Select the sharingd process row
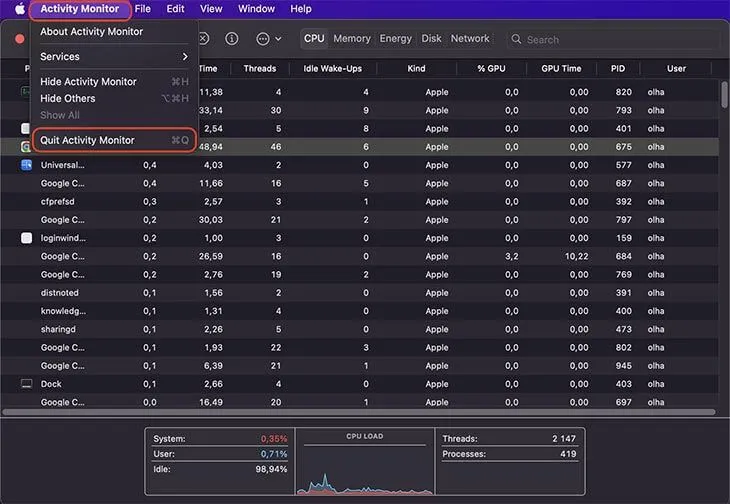730x504 pixels. click(x=359, y=329)
